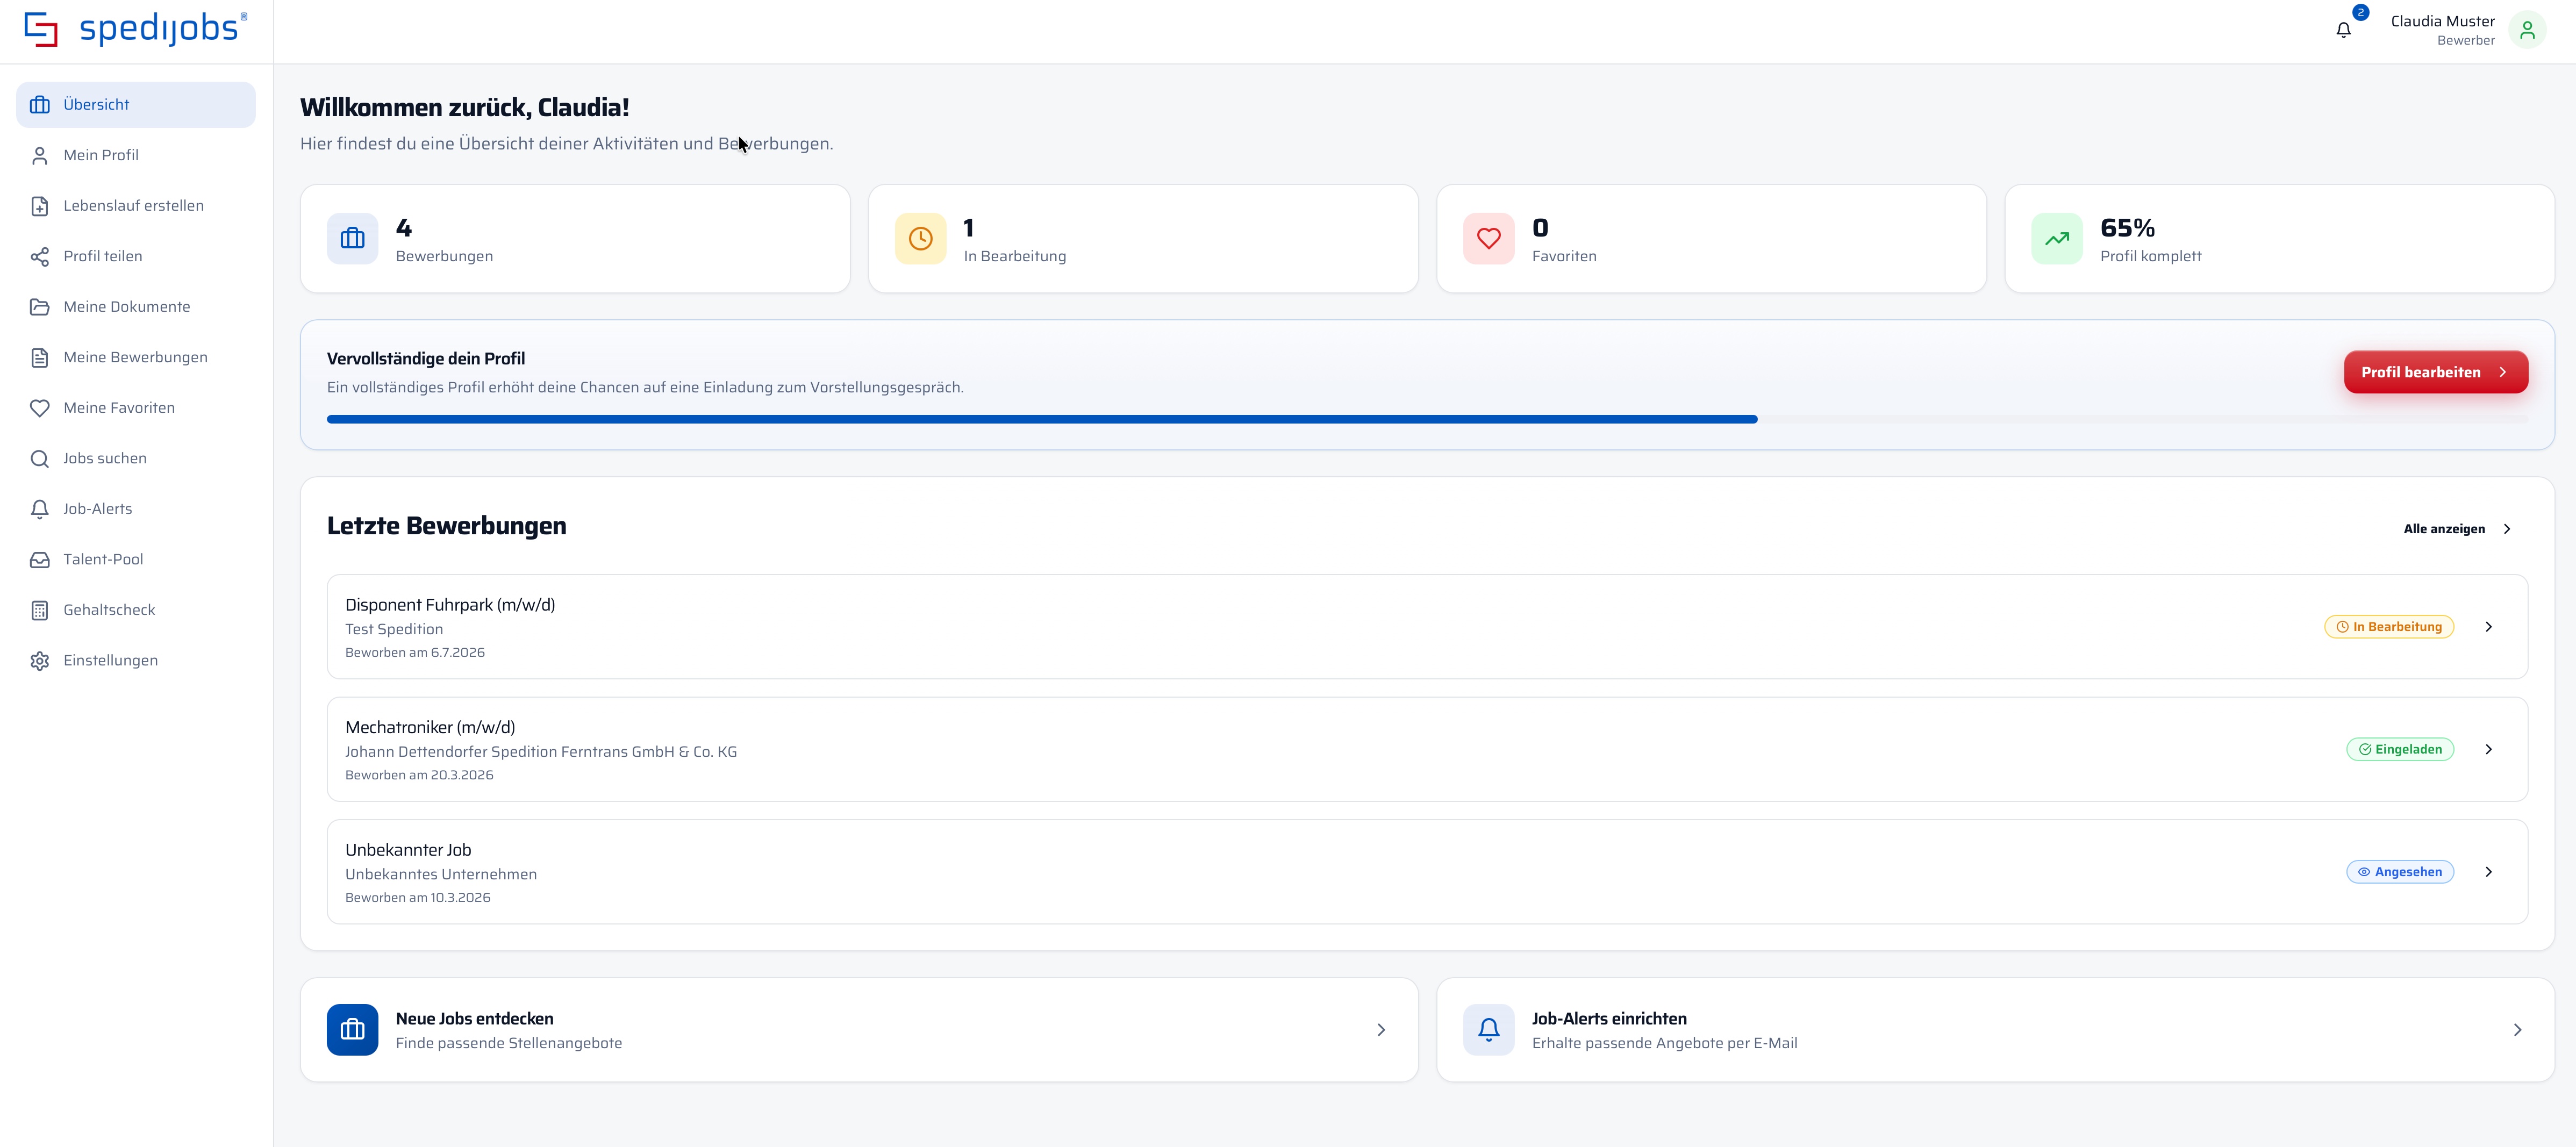This screenshot has height=1147, width=2576.
Task: Go to Mein Profil in sidebar
Action: [136, 155]
